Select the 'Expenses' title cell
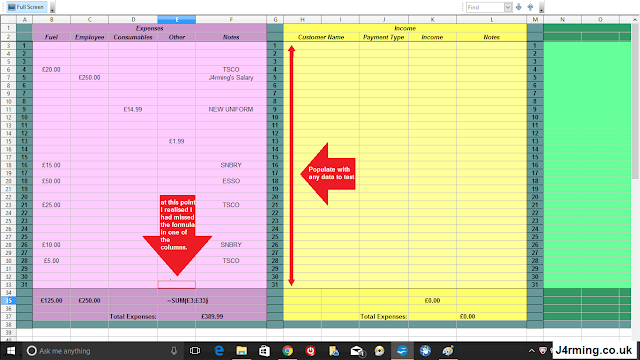Viewport: 640px width, 360px height. (149, 28)
